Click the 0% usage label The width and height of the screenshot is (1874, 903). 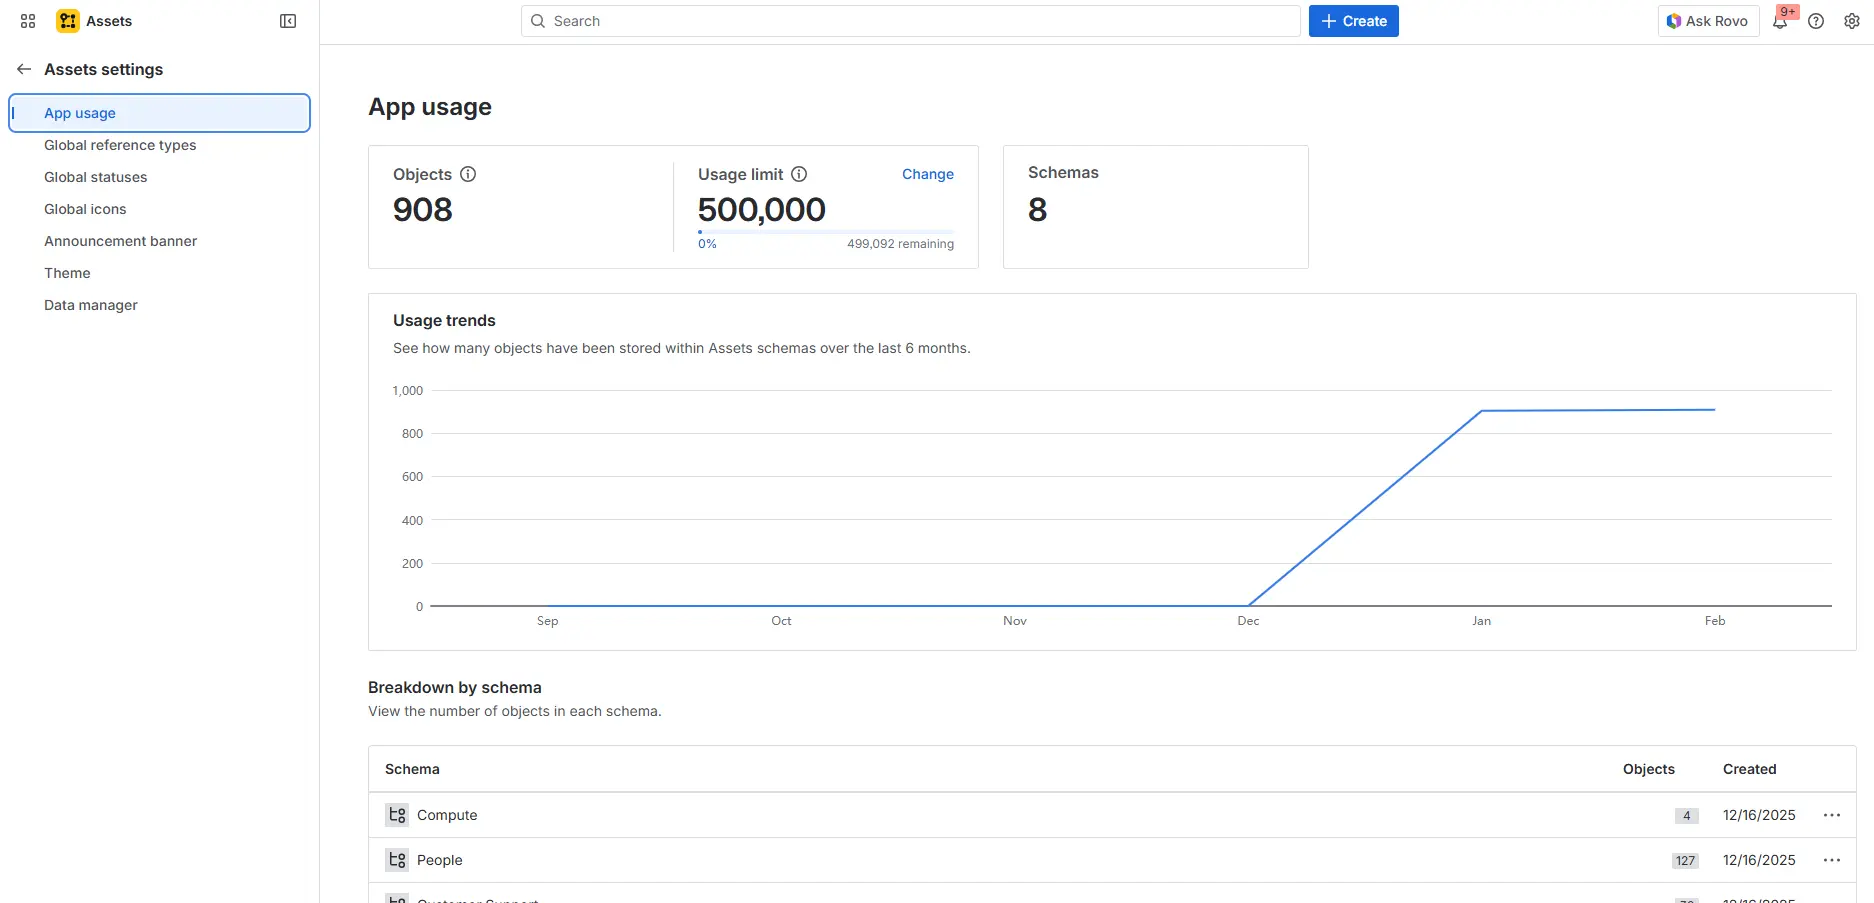click(707, 244)
